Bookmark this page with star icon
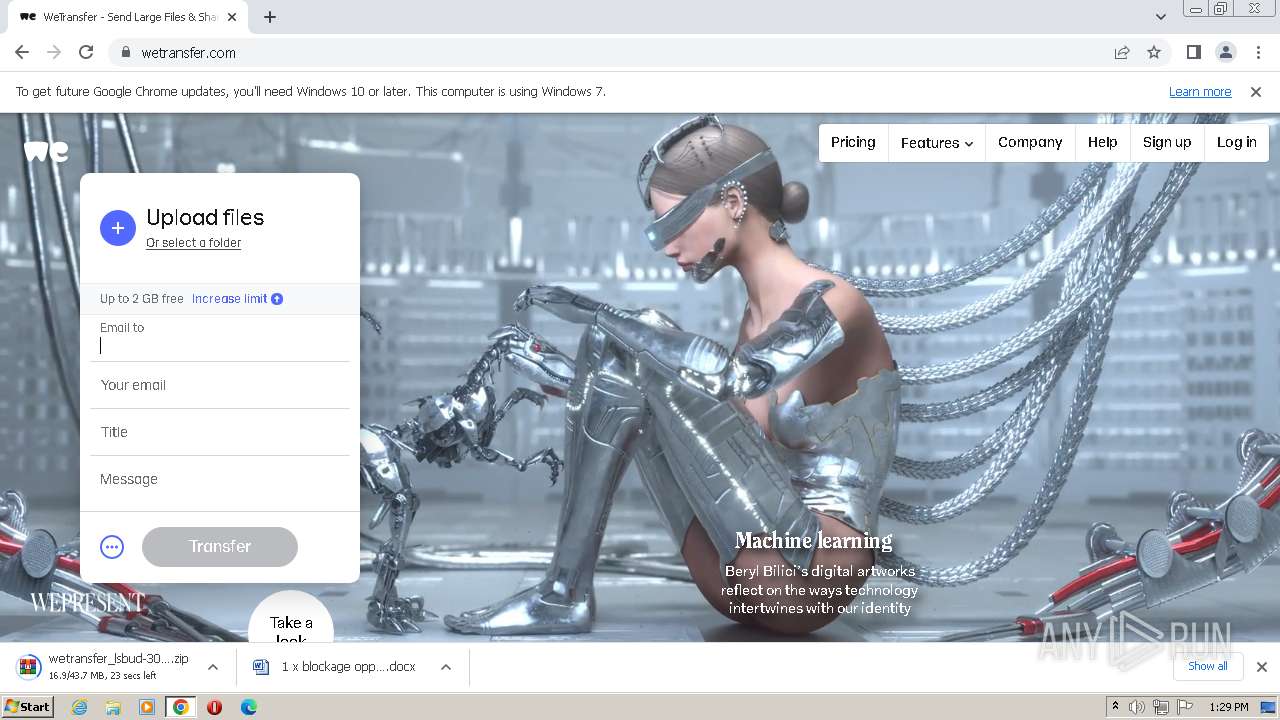Viewport: 1280px width, 720px height. [1154, 52]
